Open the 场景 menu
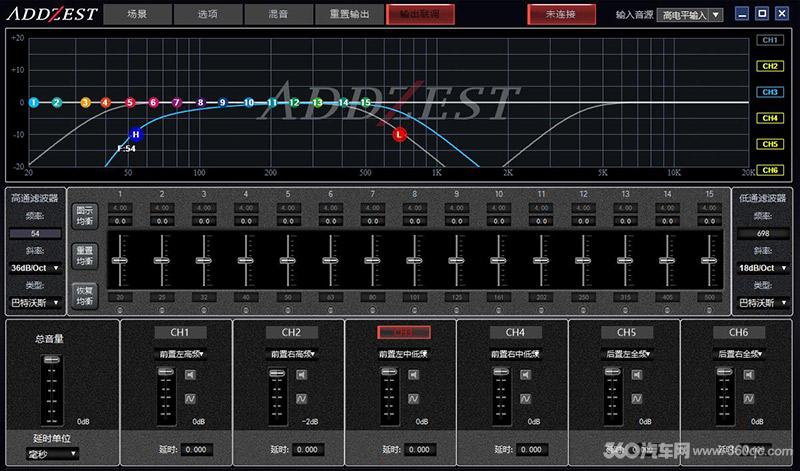This screenshot has height=471, width=800. (137, 14)
